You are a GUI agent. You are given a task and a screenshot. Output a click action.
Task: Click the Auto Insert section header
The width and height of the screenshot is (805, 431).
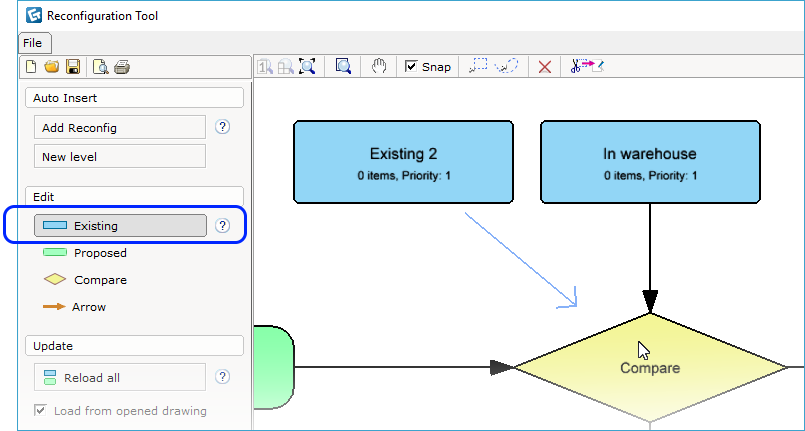134,97
